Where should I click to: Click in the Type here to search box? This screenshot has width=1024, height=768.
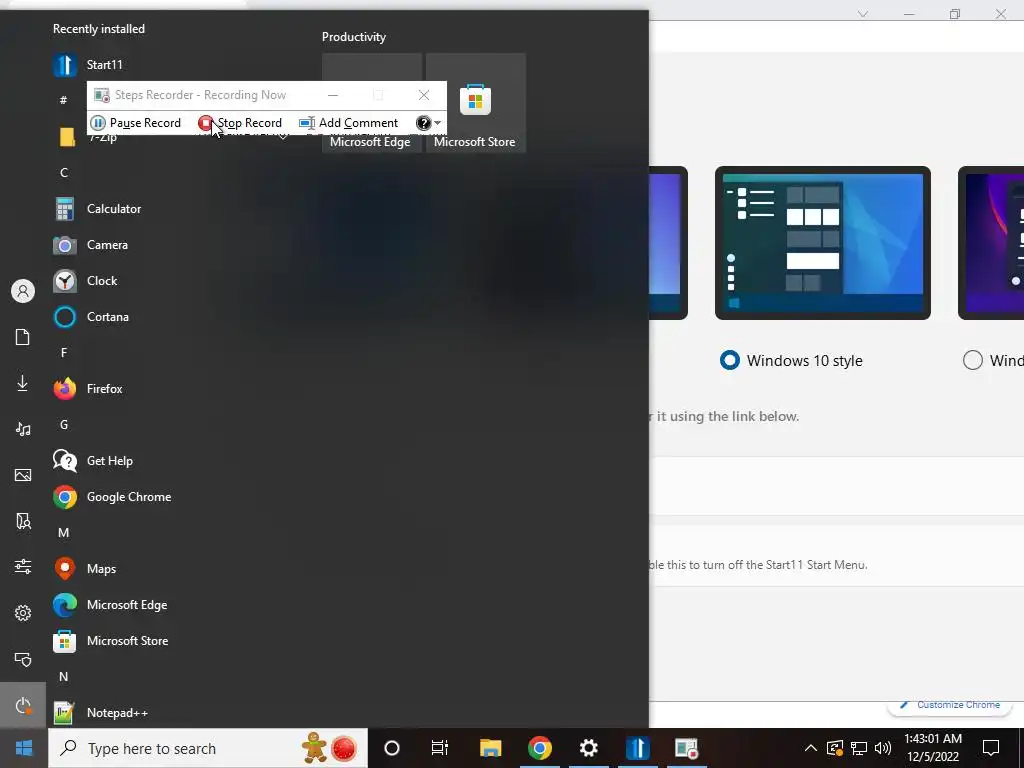pyautogui.click(x=208, y=748)
